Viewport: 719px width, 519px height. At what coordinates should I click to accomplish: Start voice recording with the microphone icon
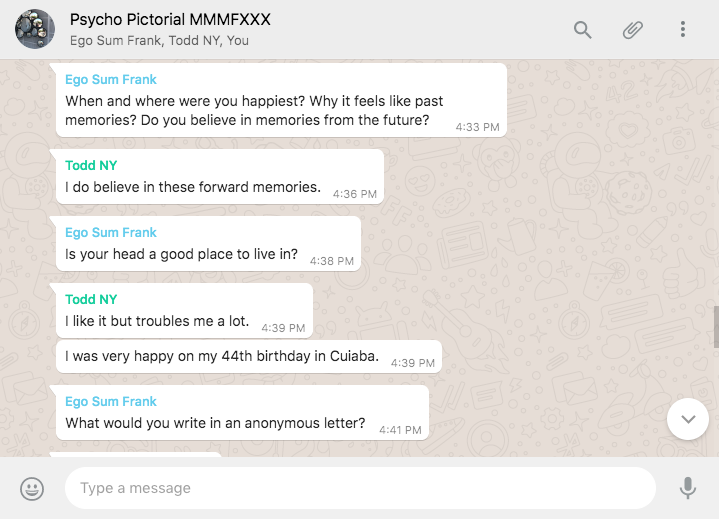point(688,488)
